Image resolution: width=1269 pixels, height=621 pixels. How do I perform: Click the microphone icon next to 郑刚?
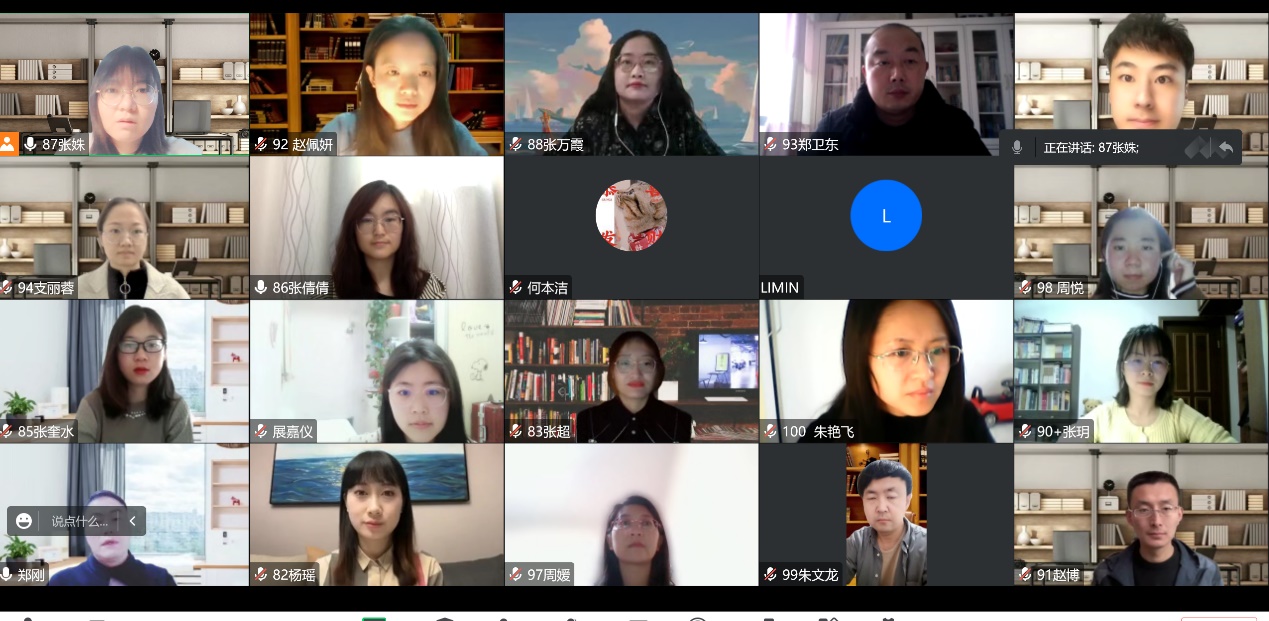pyautogui.click(x=7, y=575)
